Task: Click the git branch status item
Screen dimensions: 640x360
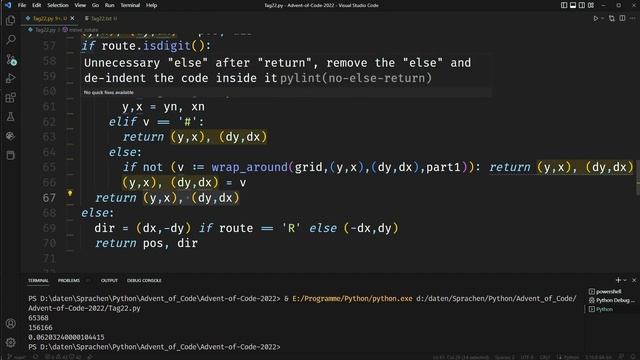Action: (x=16, y=357)
